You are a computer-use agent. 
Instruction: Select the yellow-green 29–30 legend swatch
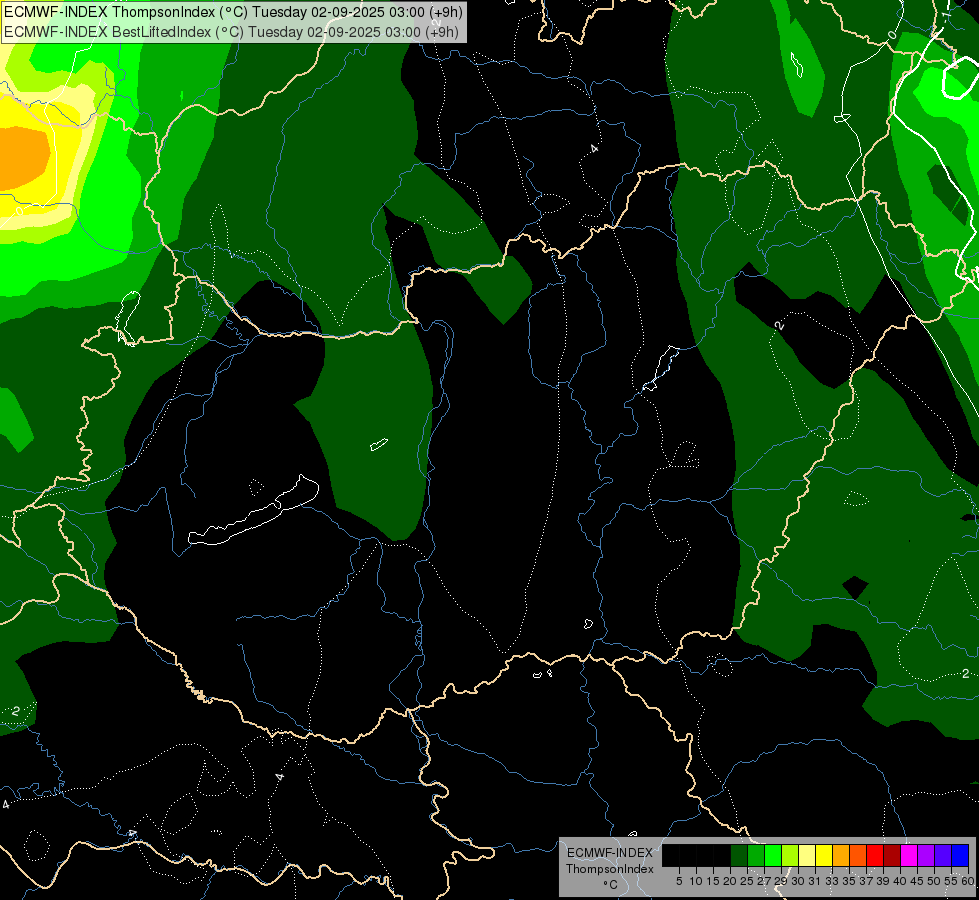pyautogui.click(x=790, y=855)
